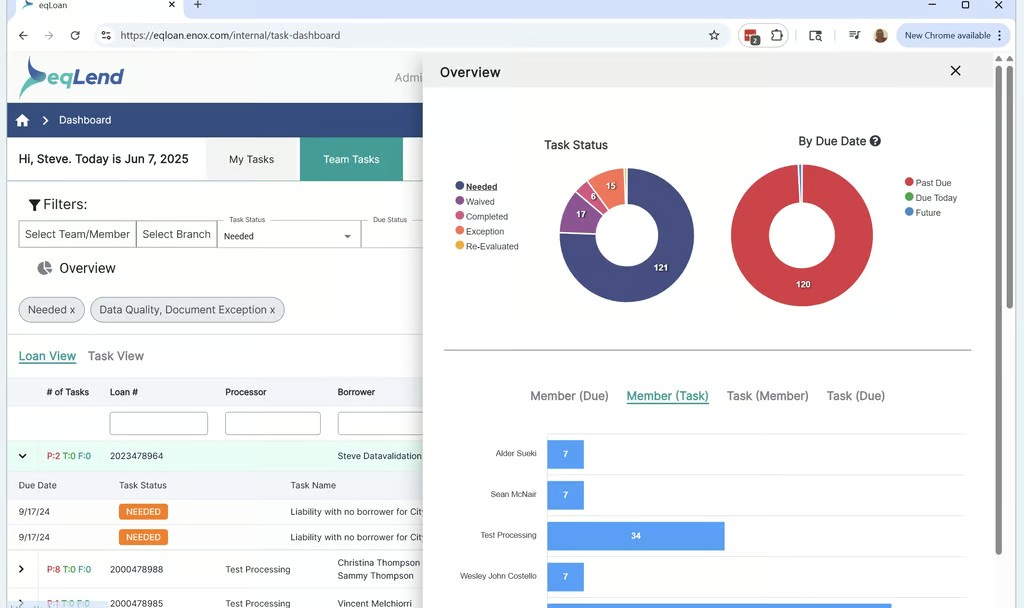The image size is (1024, 608).
Task: Click the browser address bar URL
Action: (230, 35)
